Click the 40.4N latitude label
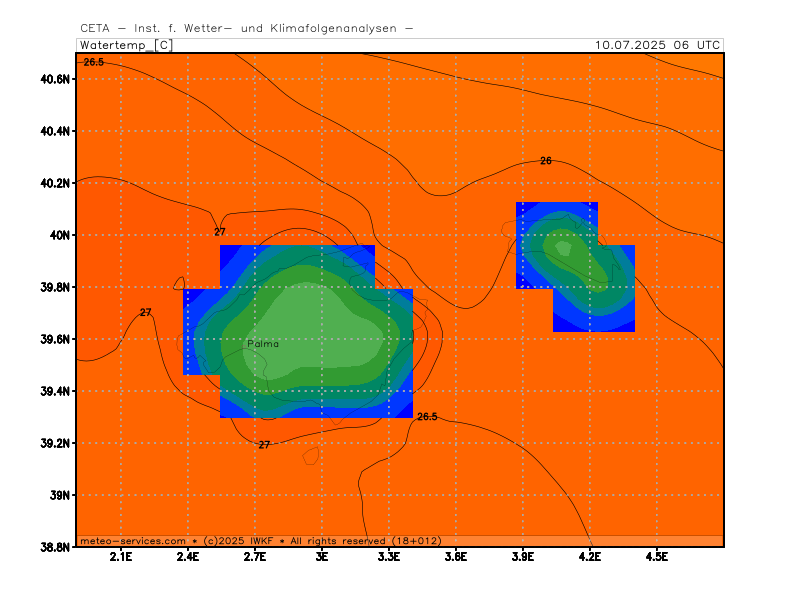 [x=55, y=131]
